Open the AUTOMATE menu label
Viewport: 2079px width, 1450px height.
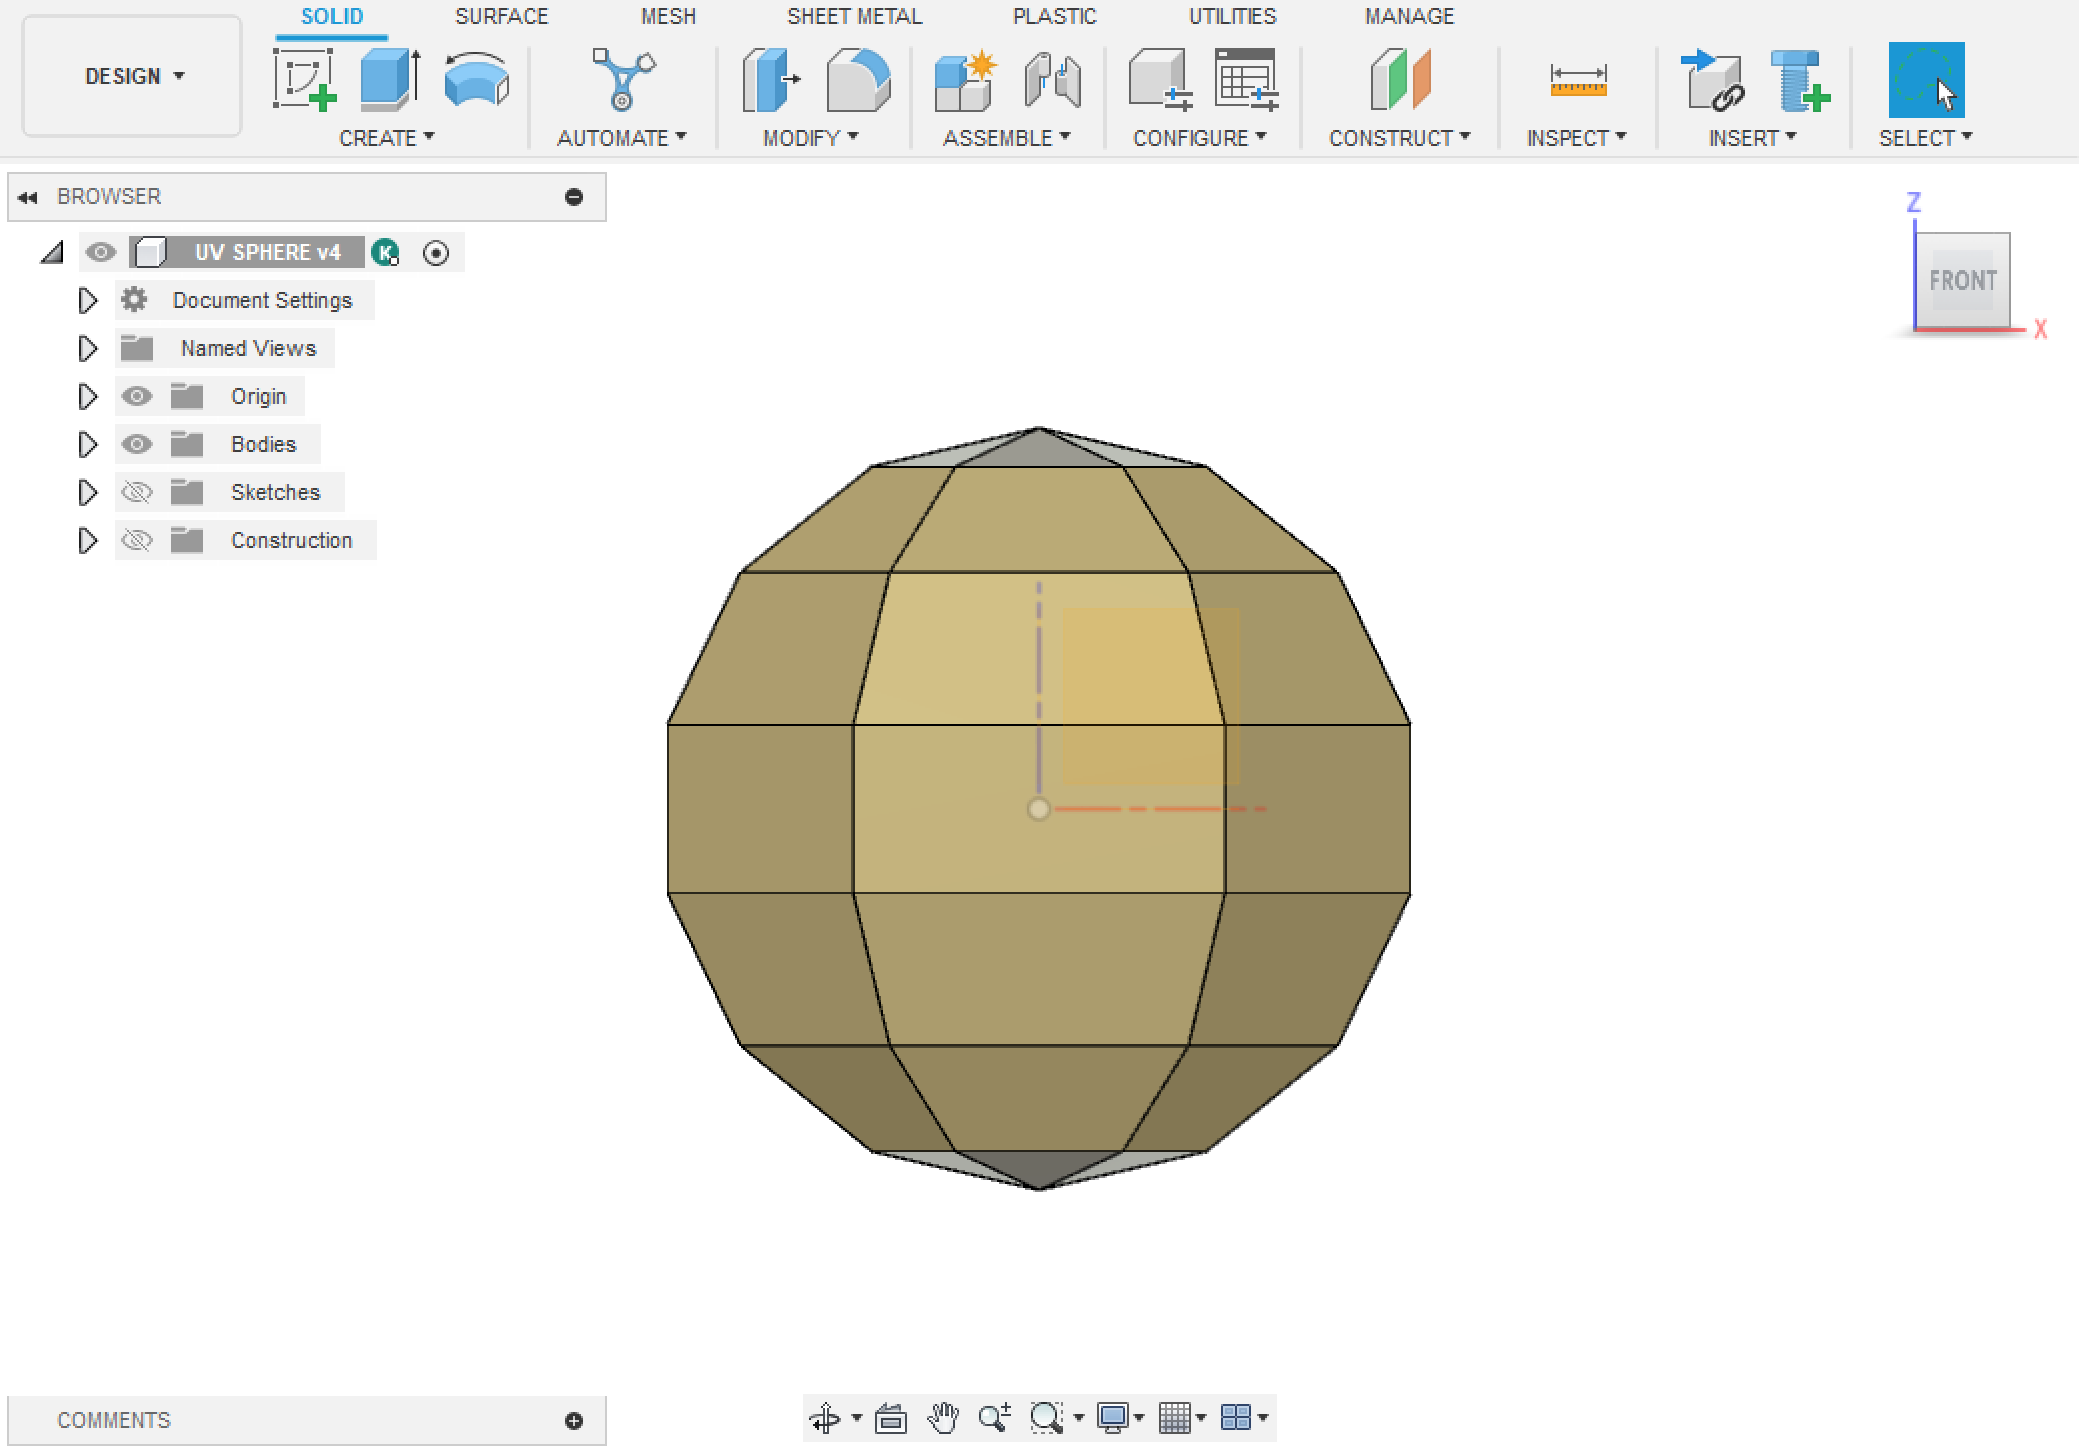(x=621, y=138)
